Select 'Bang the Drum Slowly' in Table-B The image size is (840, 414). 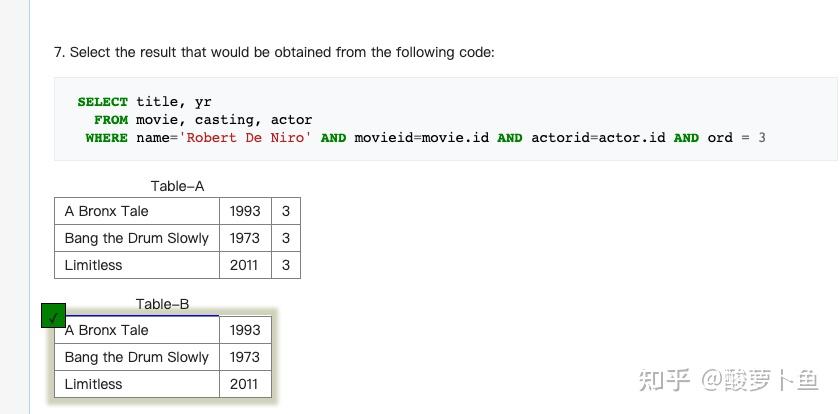pos(136,357)
